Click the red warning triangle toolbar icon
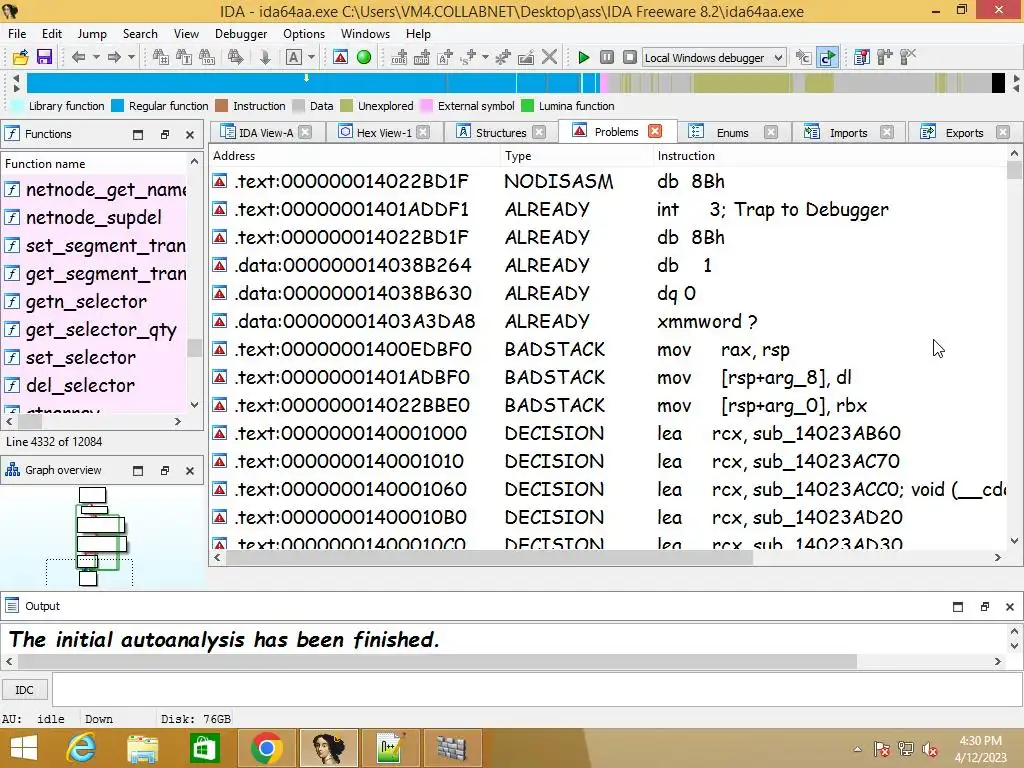The image size is (1024, 768). (x=340, y=57)
